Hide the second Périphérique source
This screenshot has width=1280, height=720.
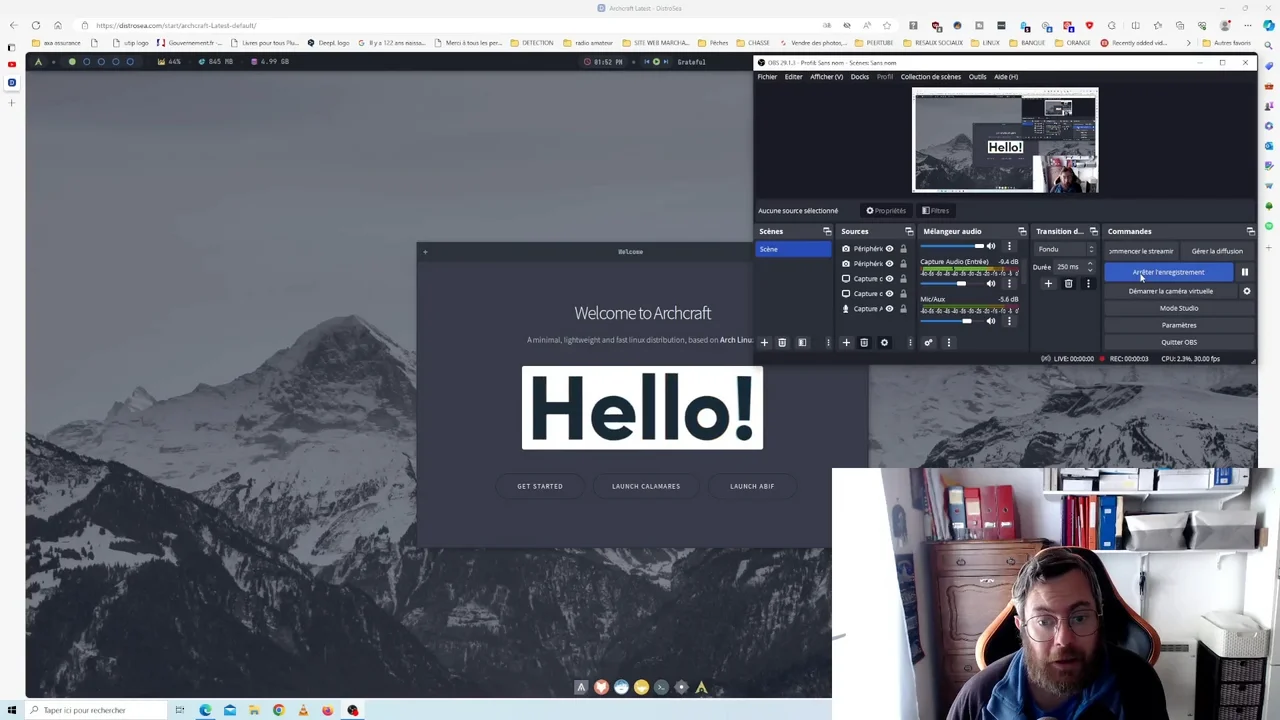pos(889,264)
